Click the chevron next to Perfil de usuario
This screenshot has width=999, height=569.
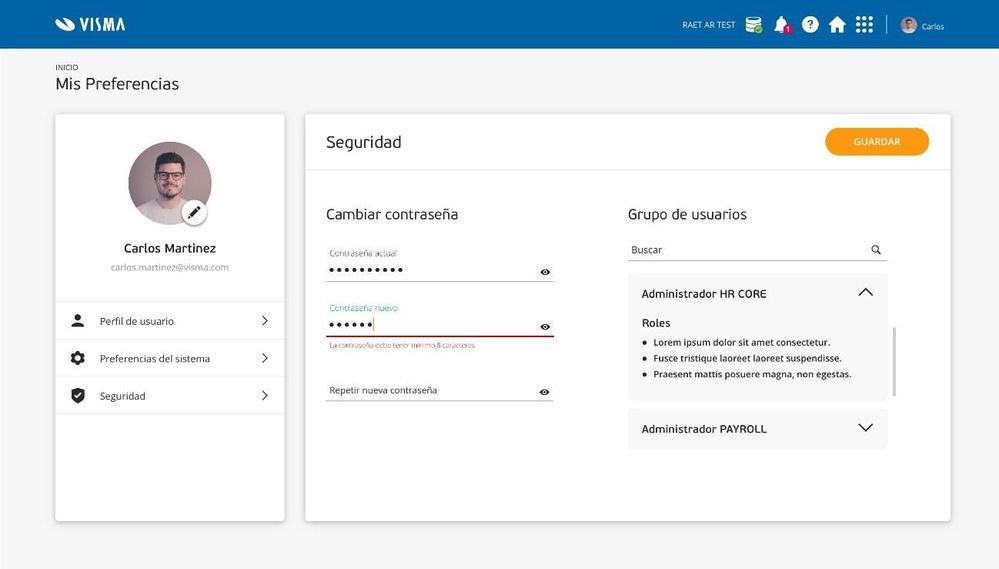pyautogui.click(x=264, y=321)
